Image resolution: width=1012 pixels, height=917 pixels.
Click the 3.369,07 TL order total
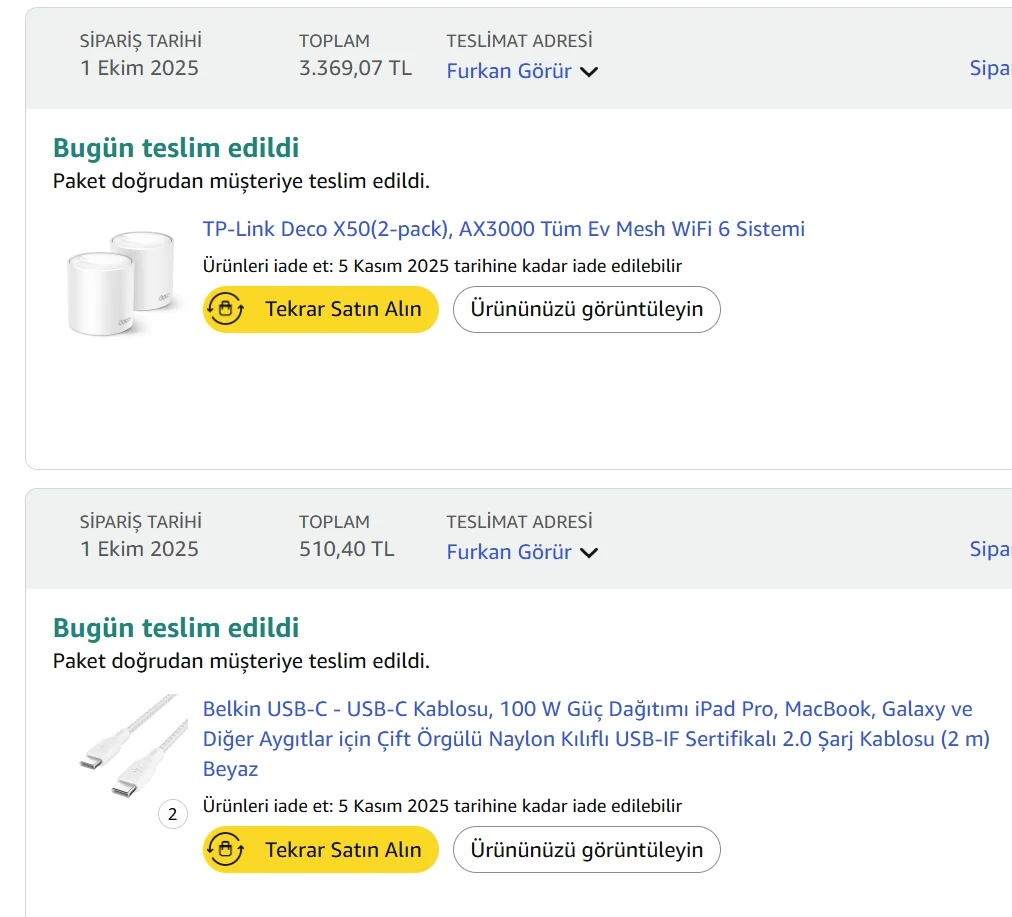[x=355, y=68]
